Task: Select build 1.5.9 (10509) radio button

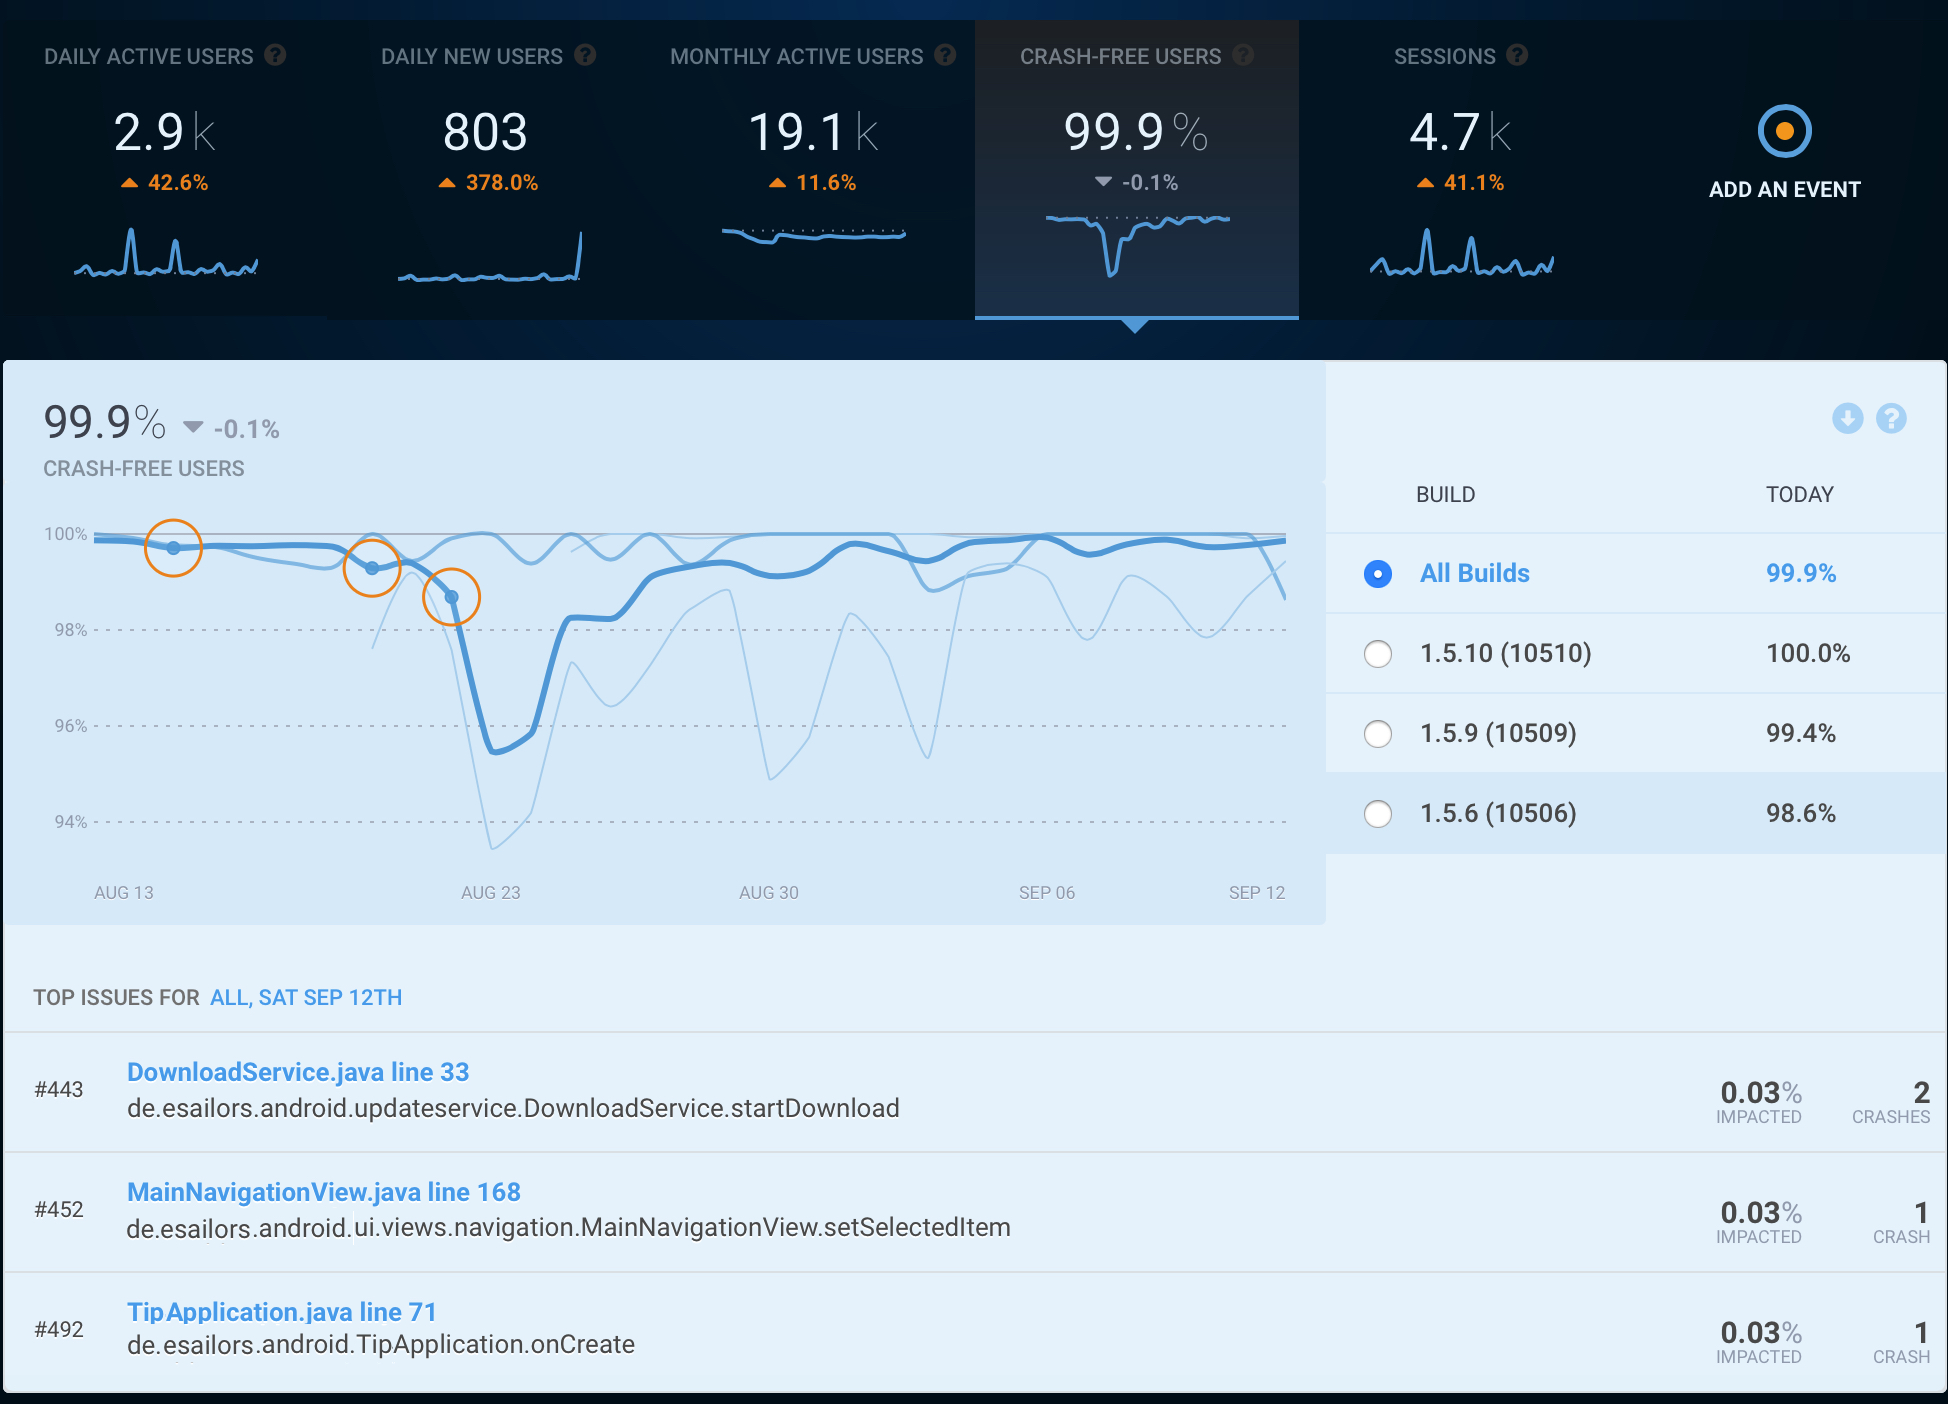Action: pos(1378,734)
